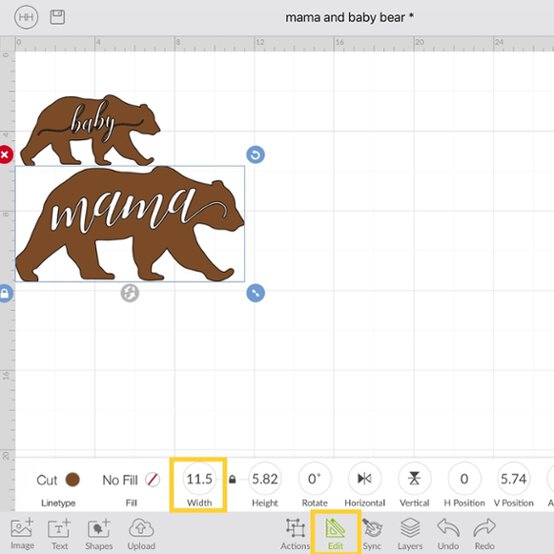Add text with the Text tool
The height and width of the screenshot is (554, 554).
[59, 534]
